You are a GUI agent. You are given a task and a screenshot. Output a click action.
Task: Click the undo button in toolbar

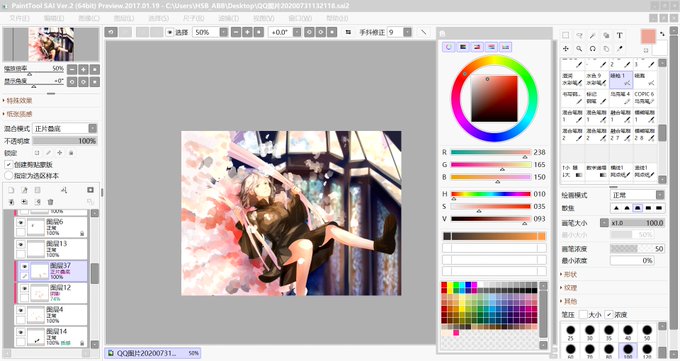coord(111,32)
